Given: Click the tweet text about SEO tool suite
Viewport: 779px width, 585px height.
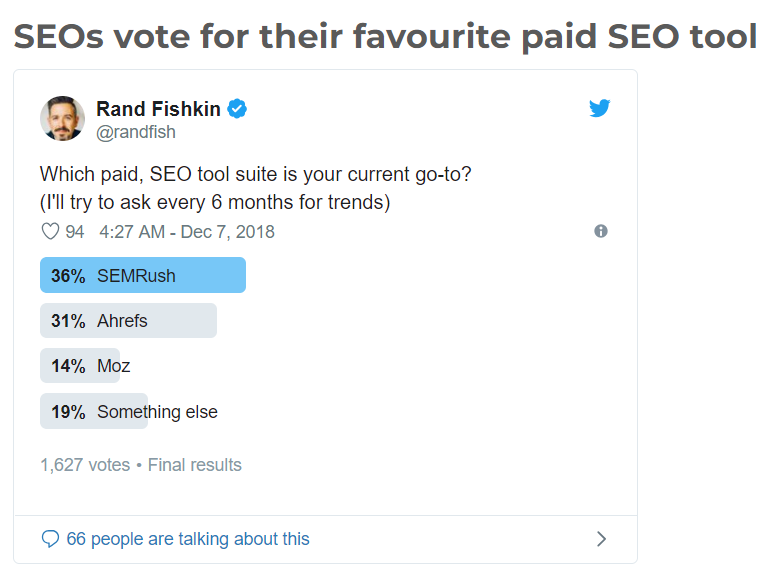Looking at the screenshot, I should tap(255, 174).
